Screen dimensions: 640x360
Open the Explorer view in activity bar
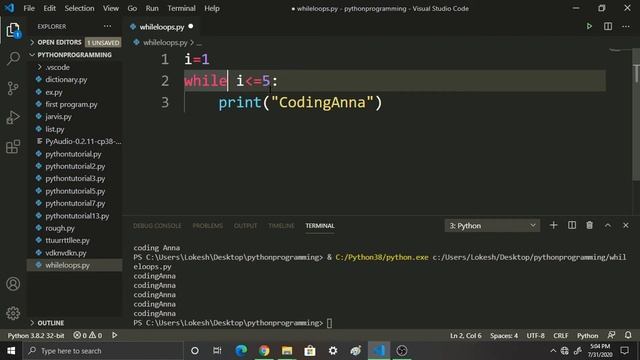[x=13, y=30]
